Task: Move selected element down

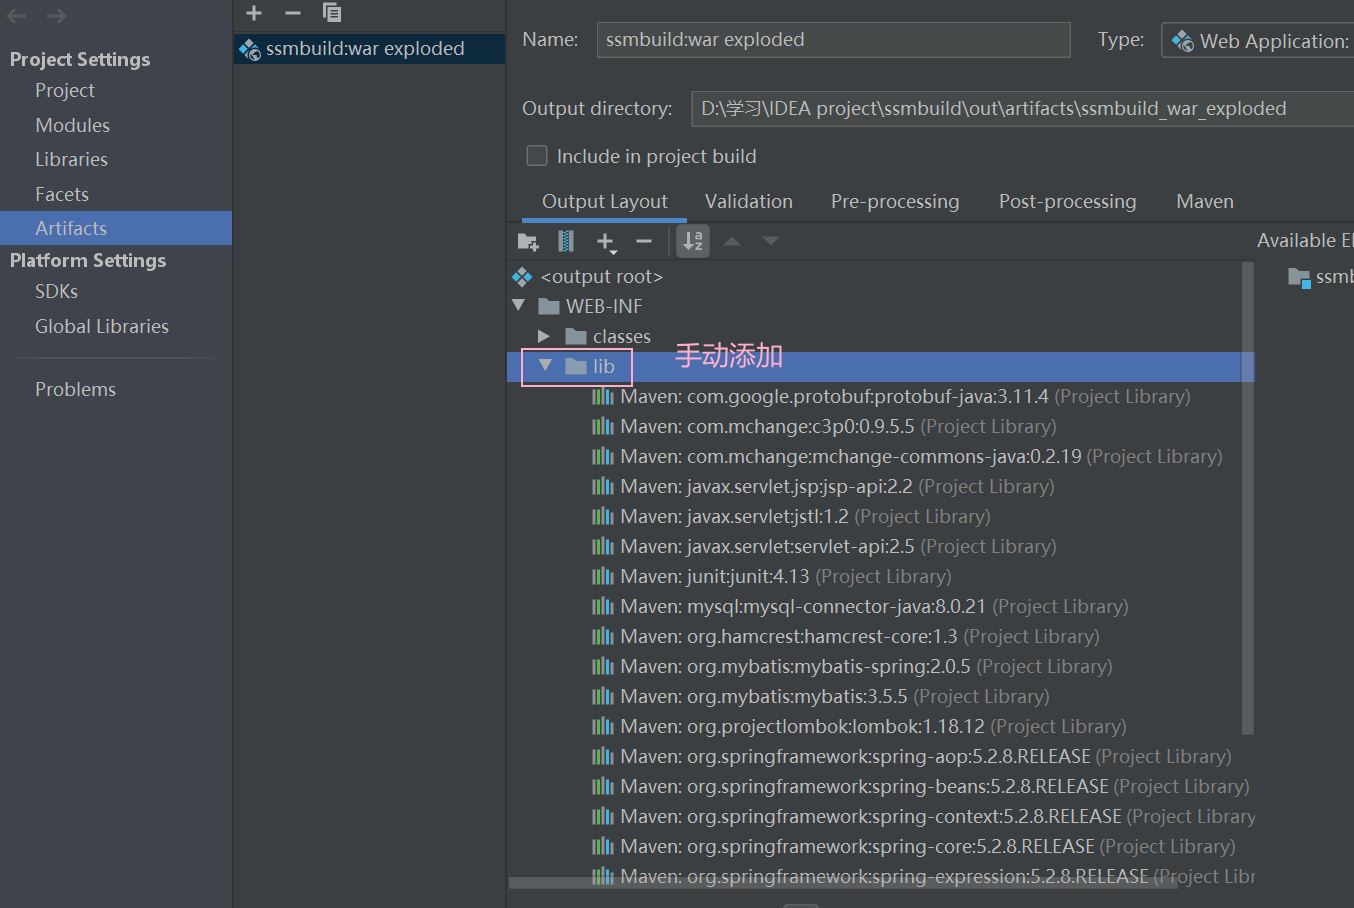Action: (x=770, y=241)
